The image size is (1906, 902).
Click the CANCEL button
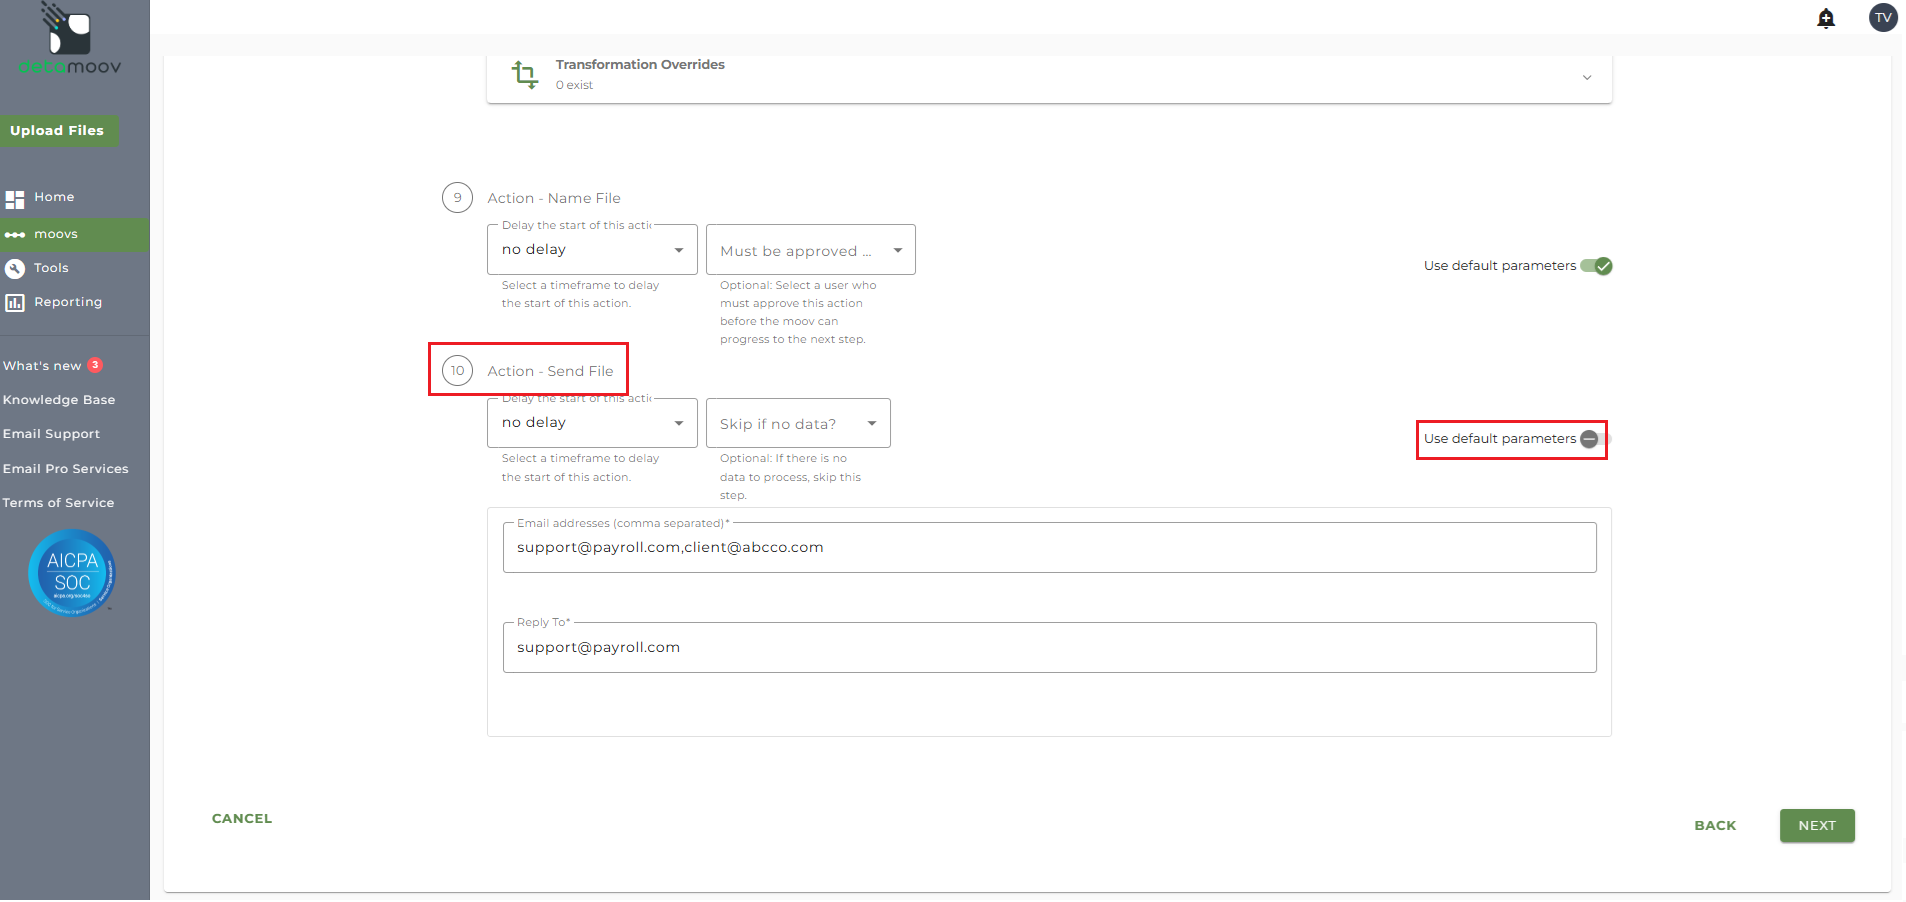pyautogui.click(x=242, y=819)
